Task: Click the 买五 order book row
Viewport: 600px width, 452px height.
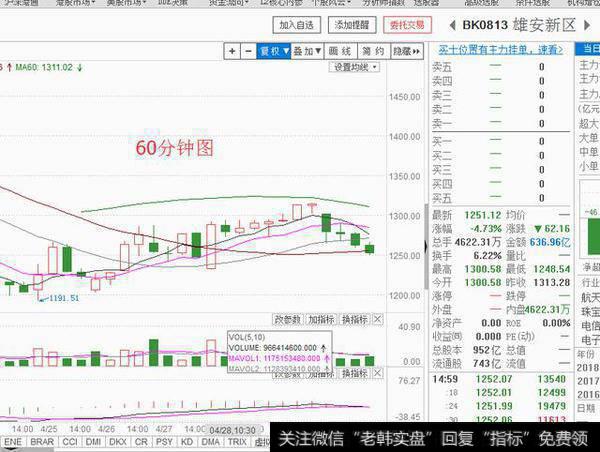Action: [x=501, y=198]
